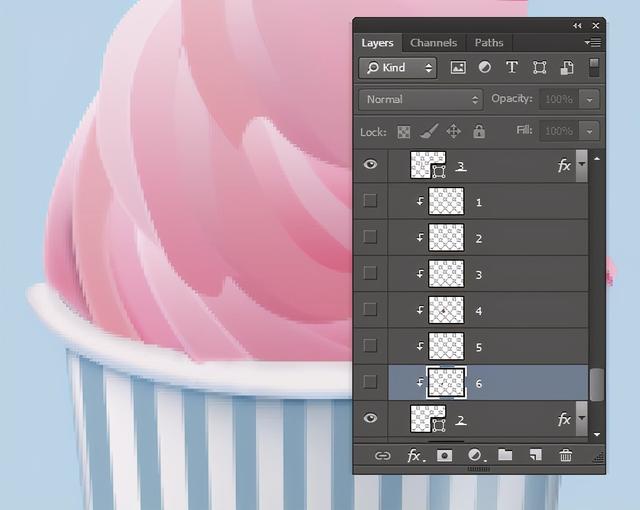640x510 pixels.
Task: Filter for smart objects
Action: pos(567,67)
